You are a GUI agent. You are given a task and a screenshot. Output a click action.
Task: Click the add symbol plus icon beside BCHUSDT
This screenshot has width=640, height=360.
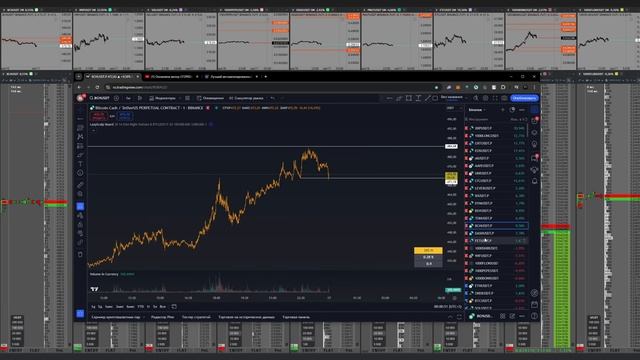[116, 98]
